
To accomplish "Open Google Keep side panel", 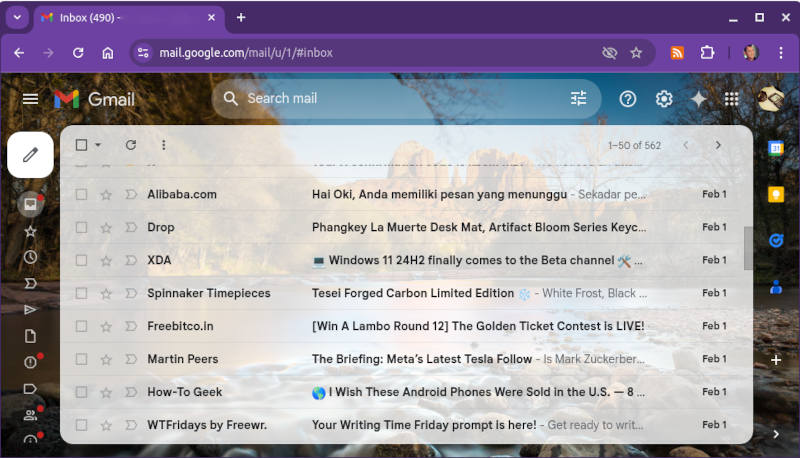I will pyautogui.click(x=776, y=194).
